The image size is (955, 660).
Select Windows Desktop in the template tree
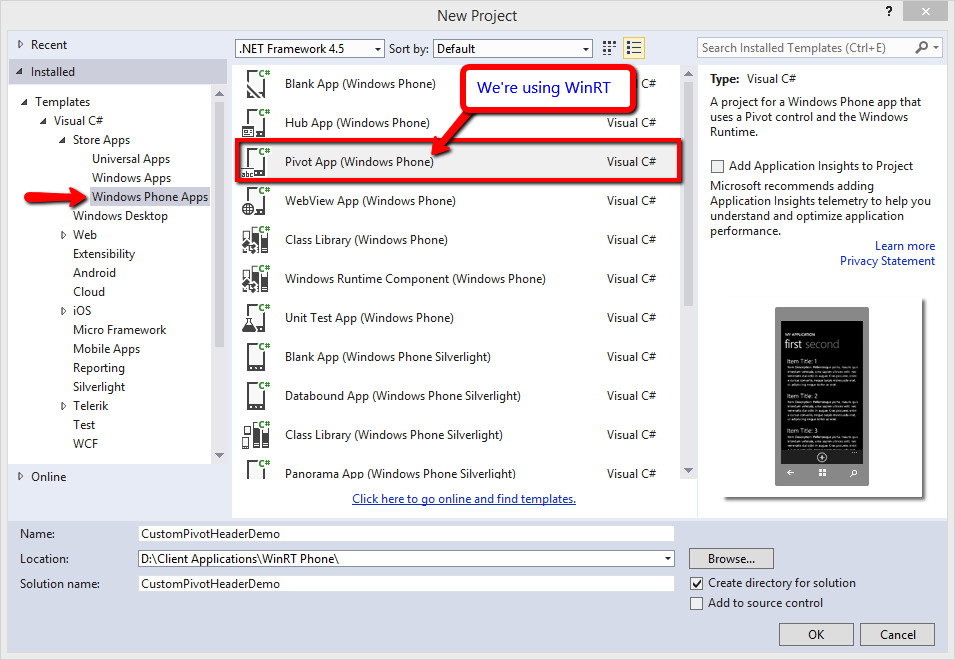point(120,216)
